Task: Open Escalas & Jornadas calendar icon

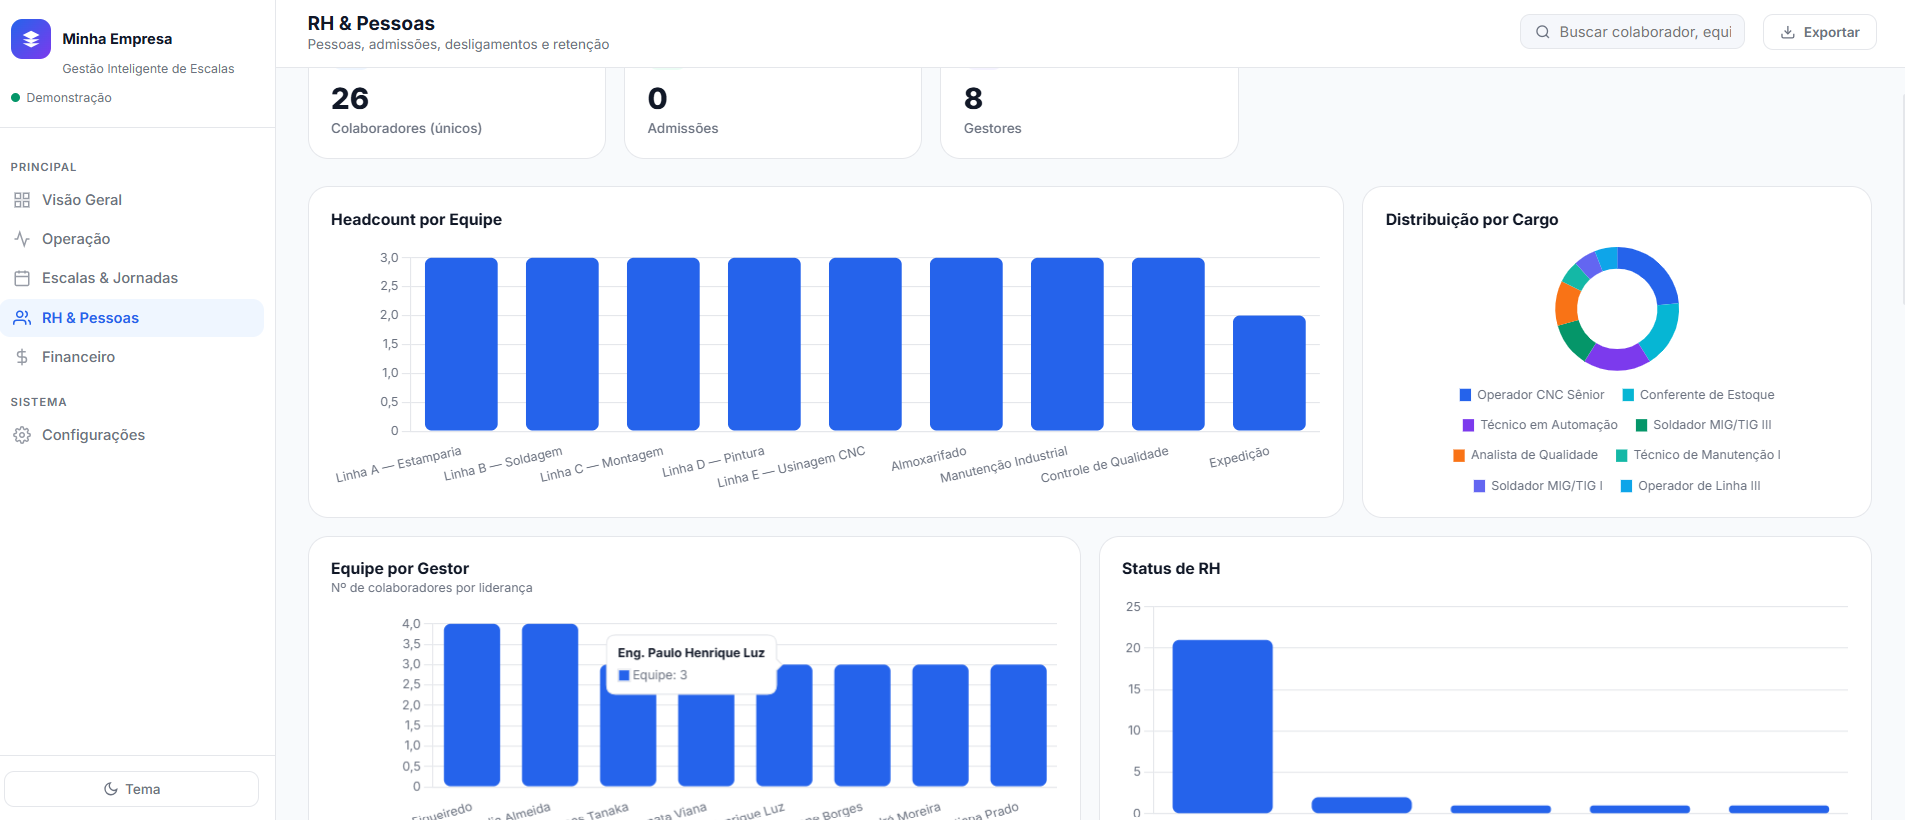Action: point(22,278)
